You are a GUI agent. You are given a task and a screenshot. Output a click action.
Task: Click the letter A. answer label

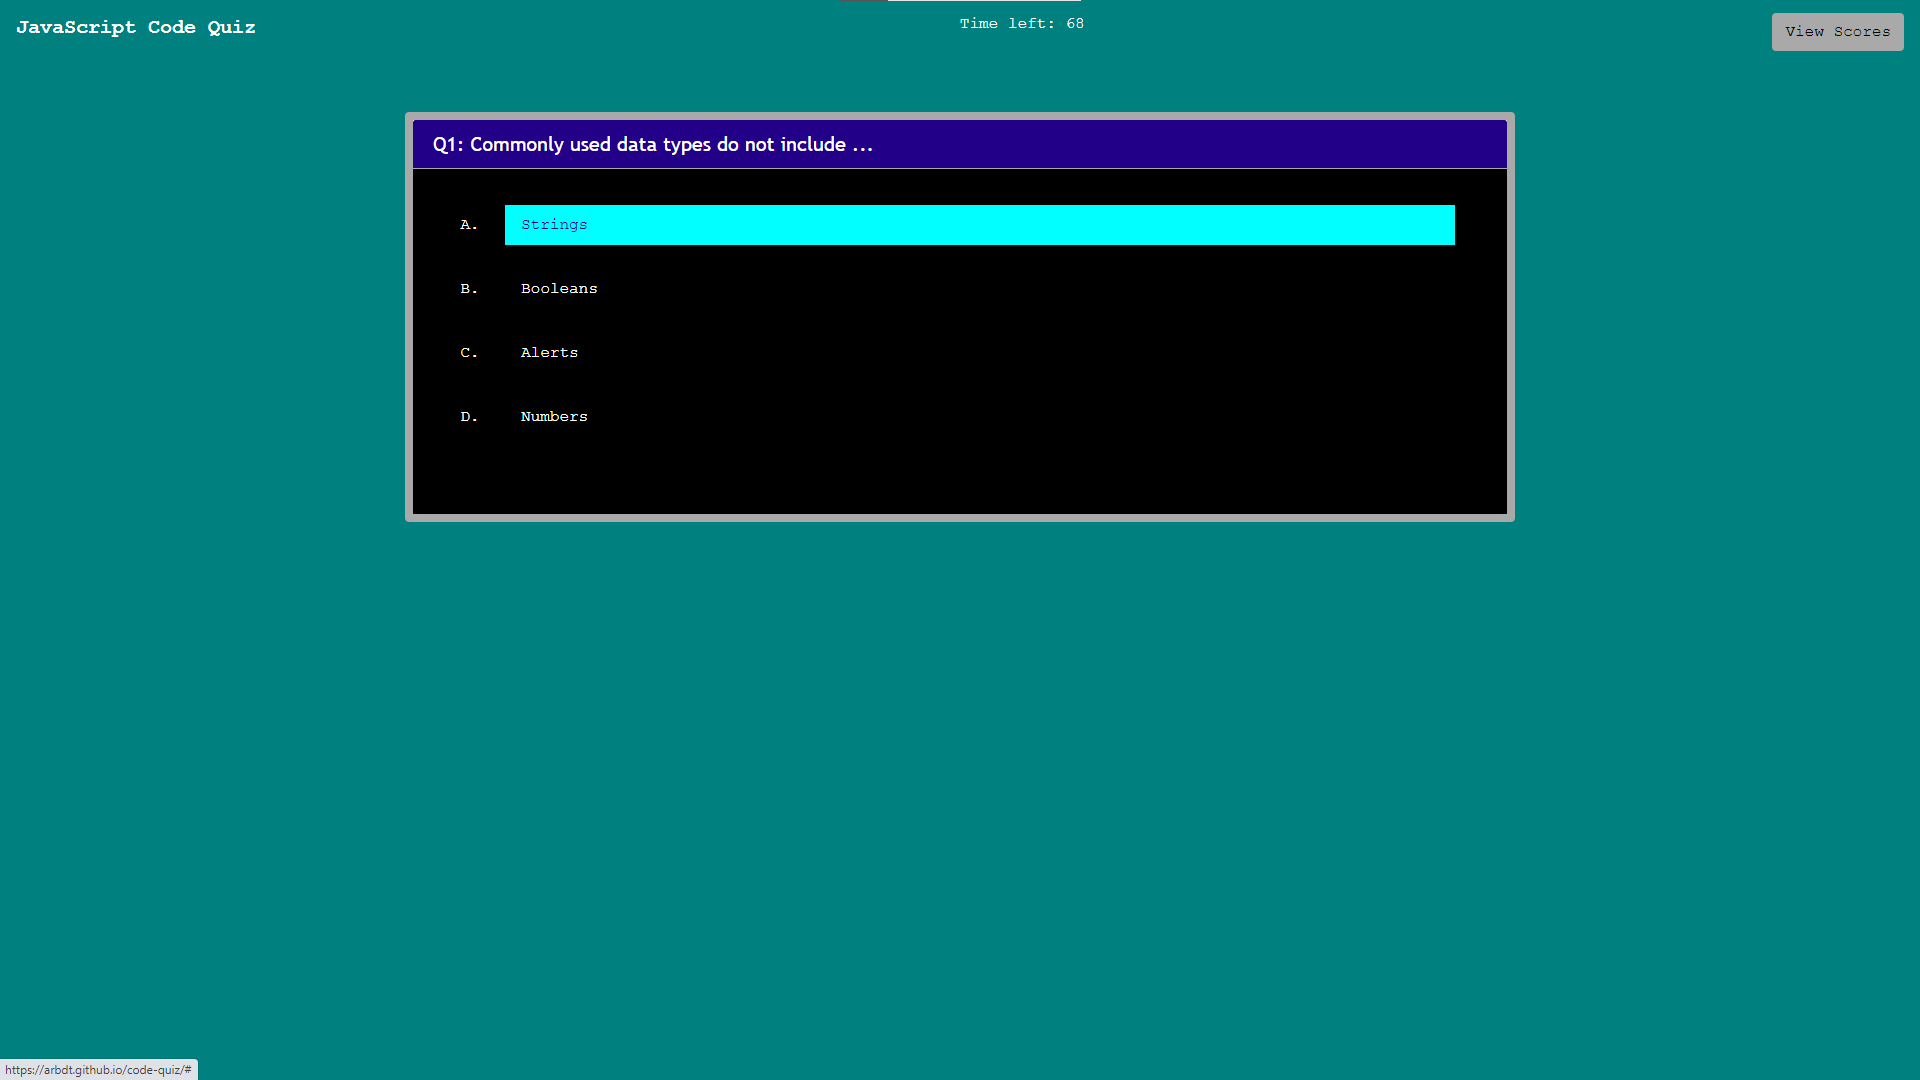pos(469,225)
